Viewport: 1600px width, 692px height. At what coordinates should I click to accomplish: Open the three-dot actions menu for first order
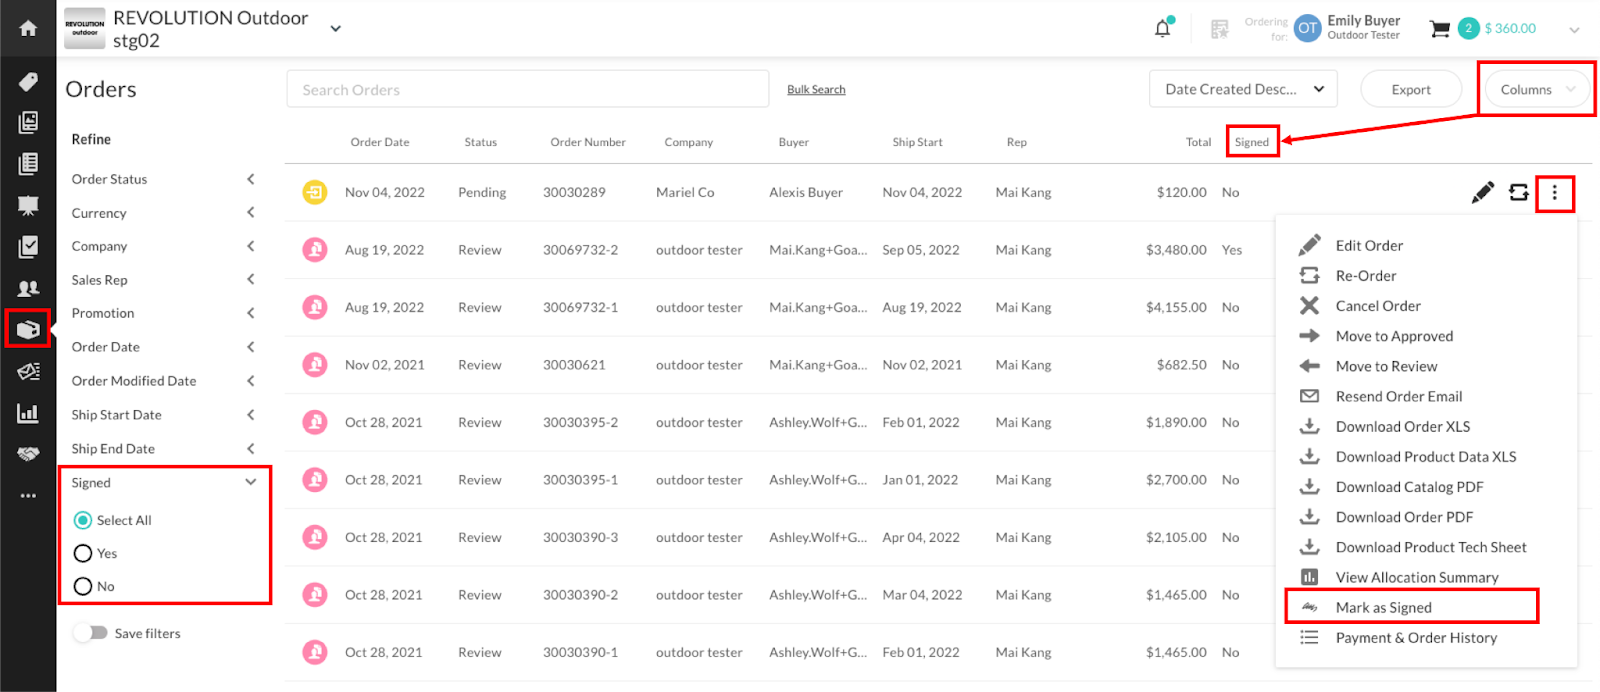click(x=1554, y=192)
